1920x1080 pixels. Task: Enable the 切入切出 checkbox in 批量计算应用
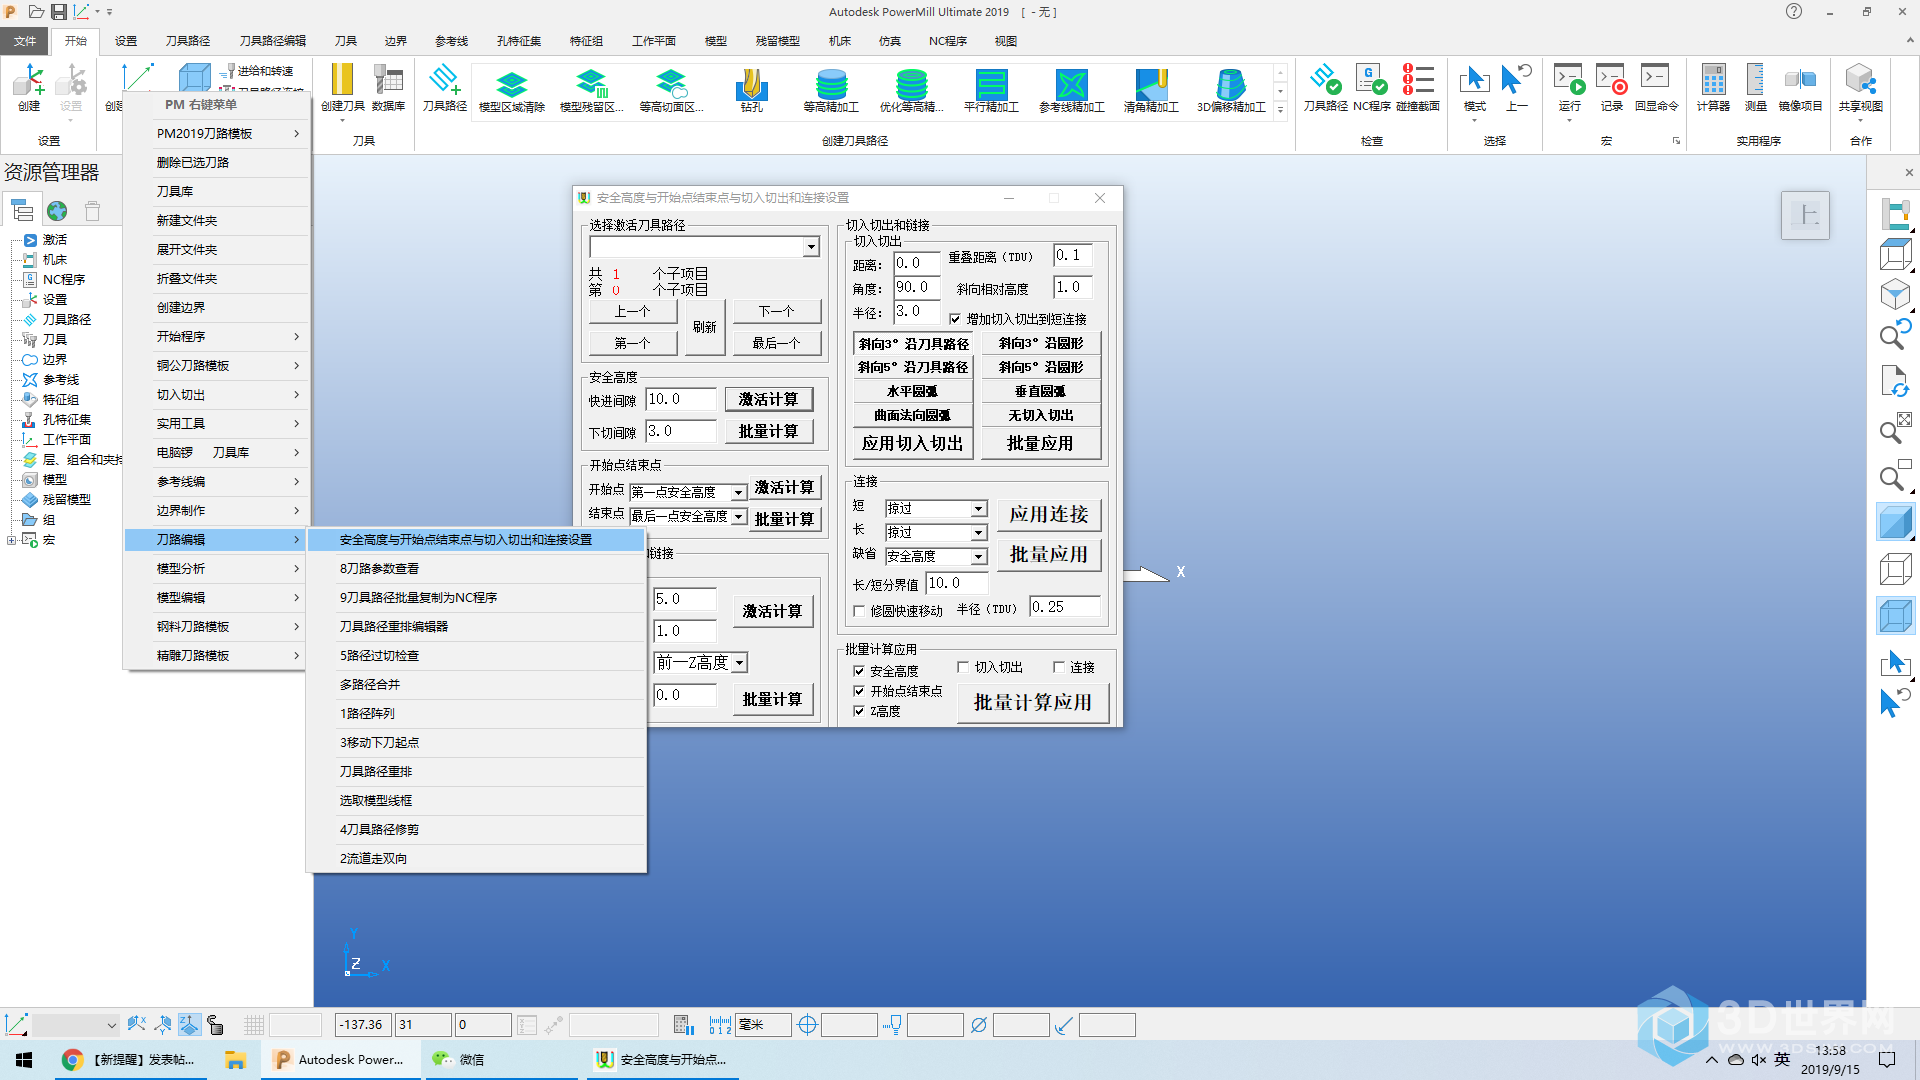click(963, 667)
